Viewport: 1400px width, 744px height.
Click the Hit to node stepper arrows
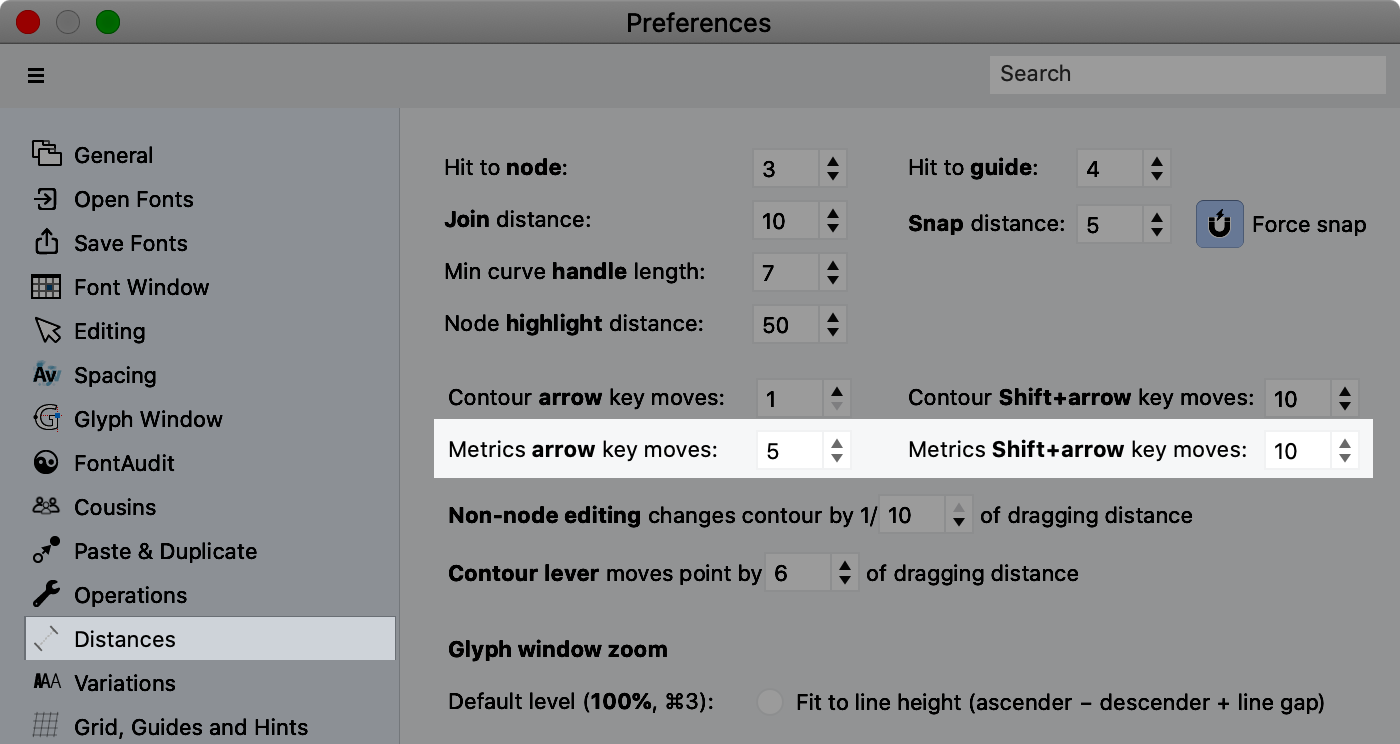(x=833, y=168)
